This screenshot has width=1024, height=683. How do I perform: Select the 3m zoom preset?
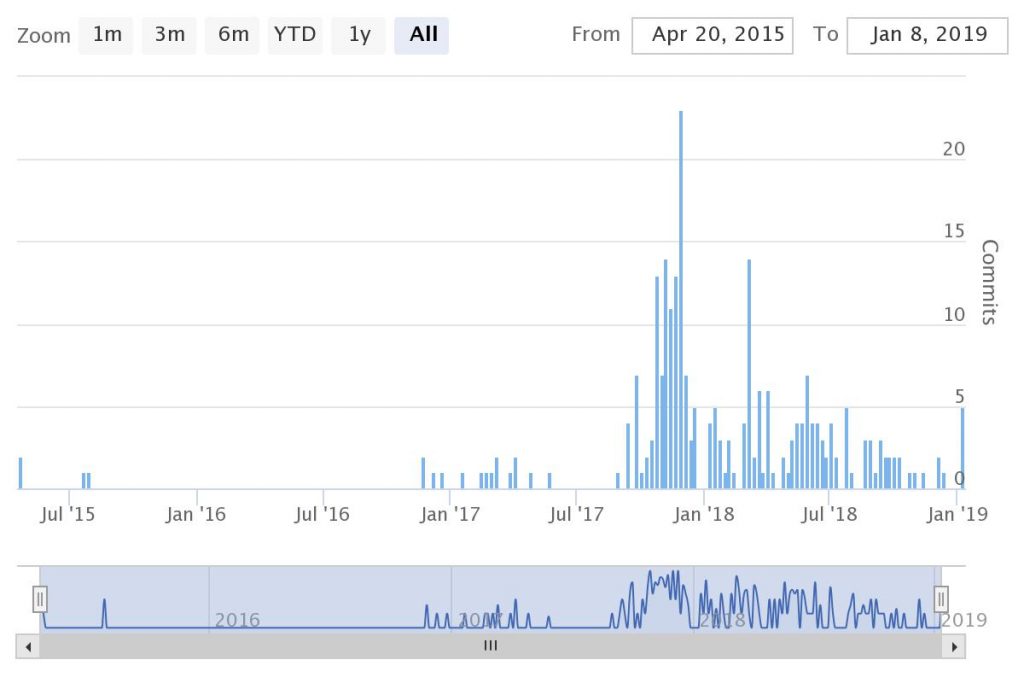tap(169, 35)
